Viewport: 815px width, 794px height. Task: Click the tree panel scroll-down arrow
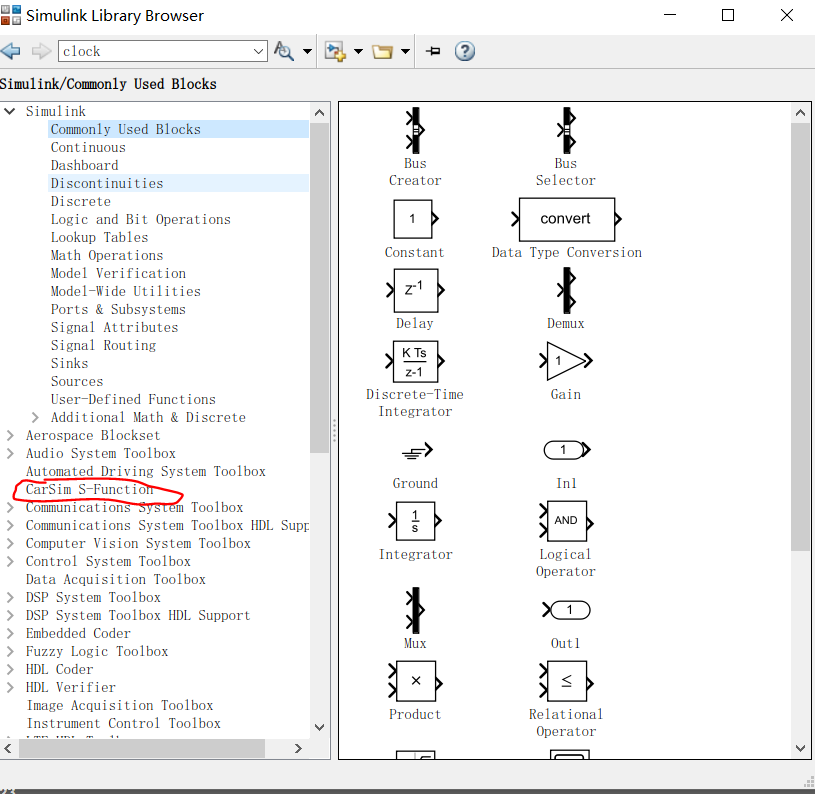pyautogui.click(x=320, y=727)
